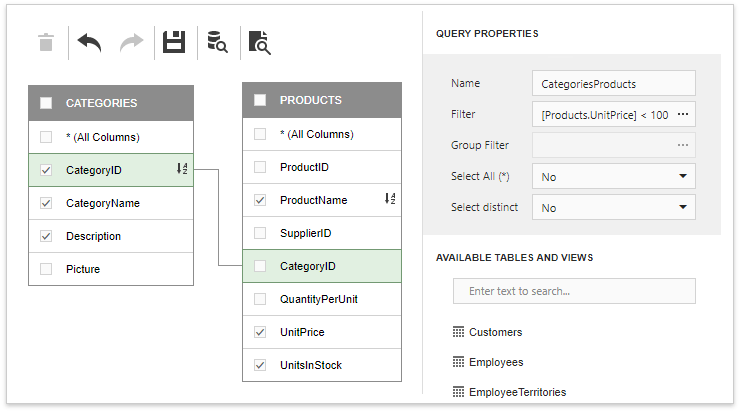Open Group Filter editor ellipsis button

coord(683,145)
